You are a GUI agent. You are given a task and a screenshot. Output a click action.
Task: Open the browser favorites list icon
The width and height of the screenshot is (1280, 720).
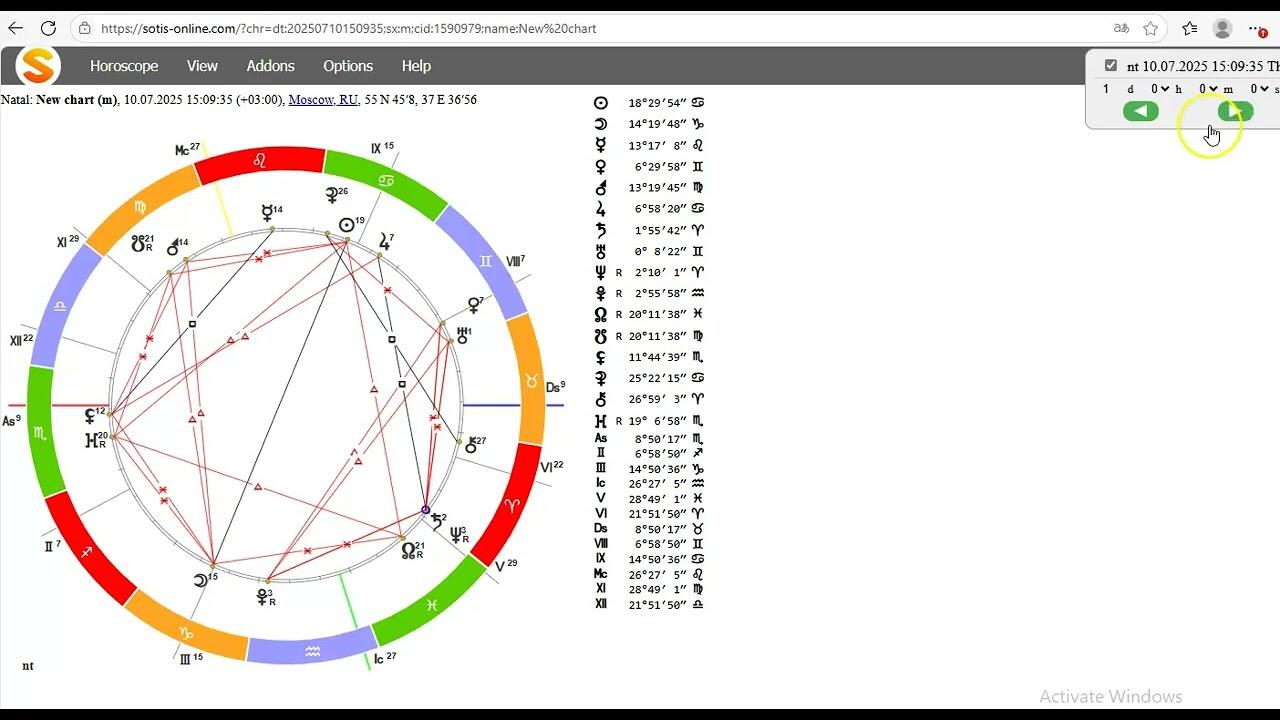click(1189, 28)
